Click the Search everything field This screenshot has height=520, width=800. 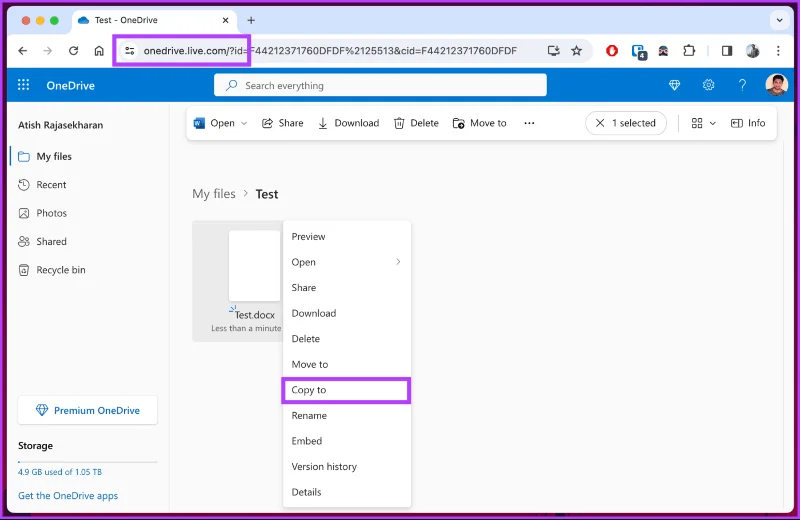380,85
